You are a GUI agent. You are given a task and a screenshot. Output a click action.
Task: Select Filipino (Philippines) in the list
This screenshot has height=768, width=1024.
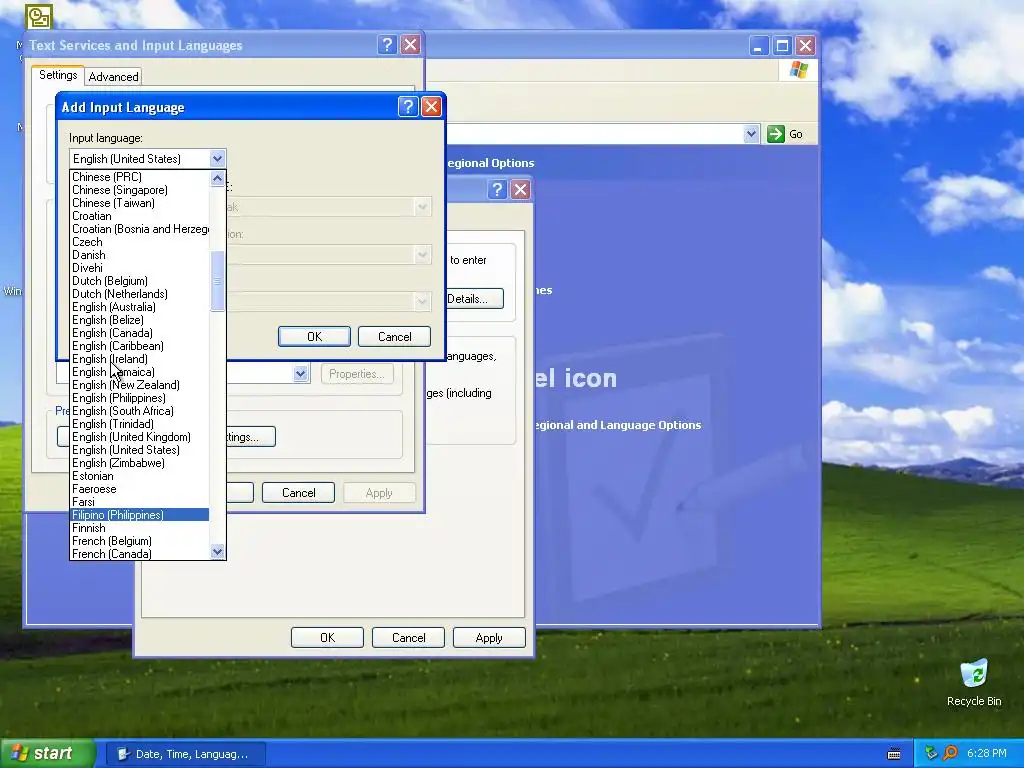coord(140,515)
